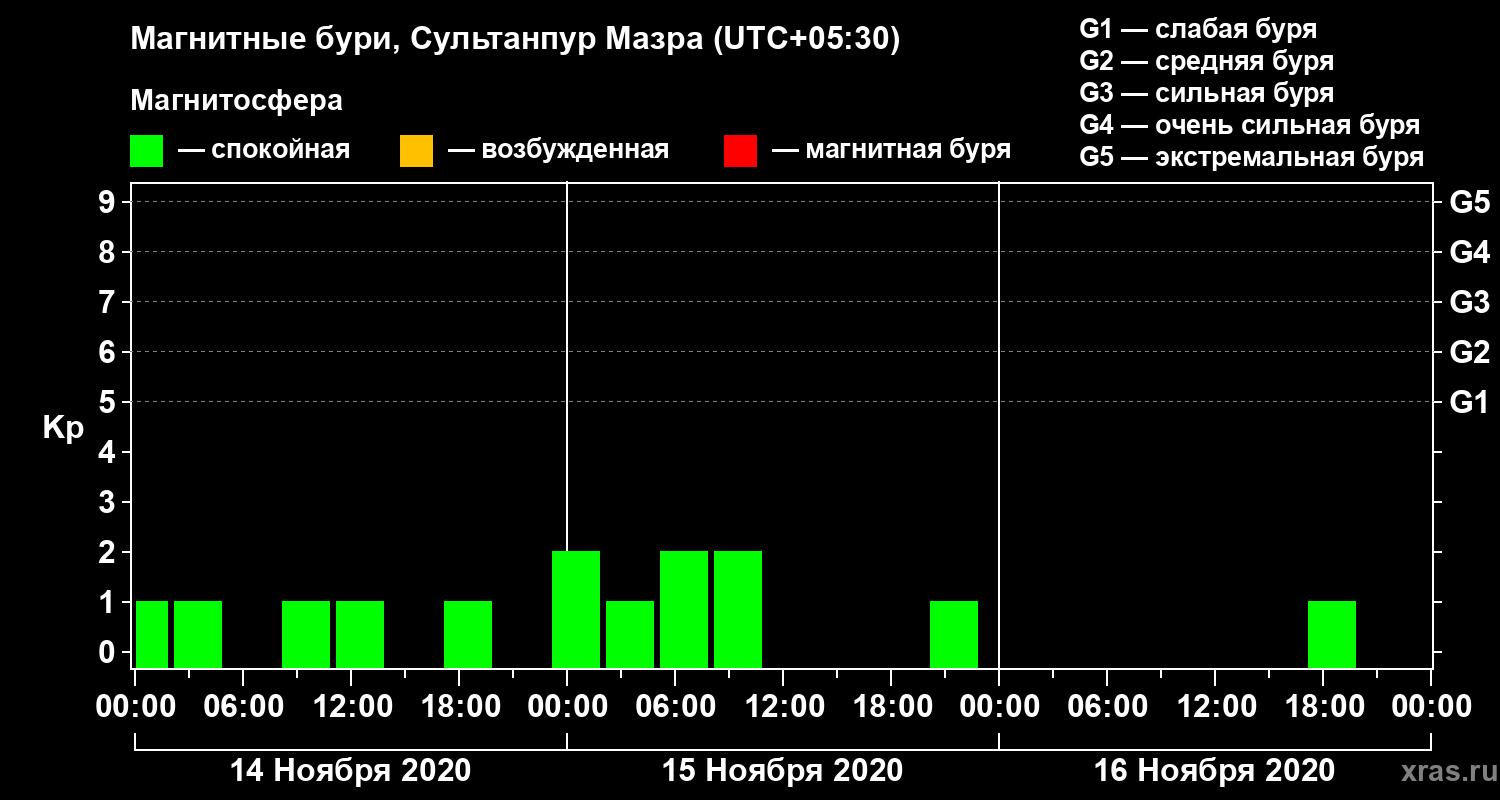Click the Kp 1 bar around 18:00 on 14 Ноября

coord(468,634)
